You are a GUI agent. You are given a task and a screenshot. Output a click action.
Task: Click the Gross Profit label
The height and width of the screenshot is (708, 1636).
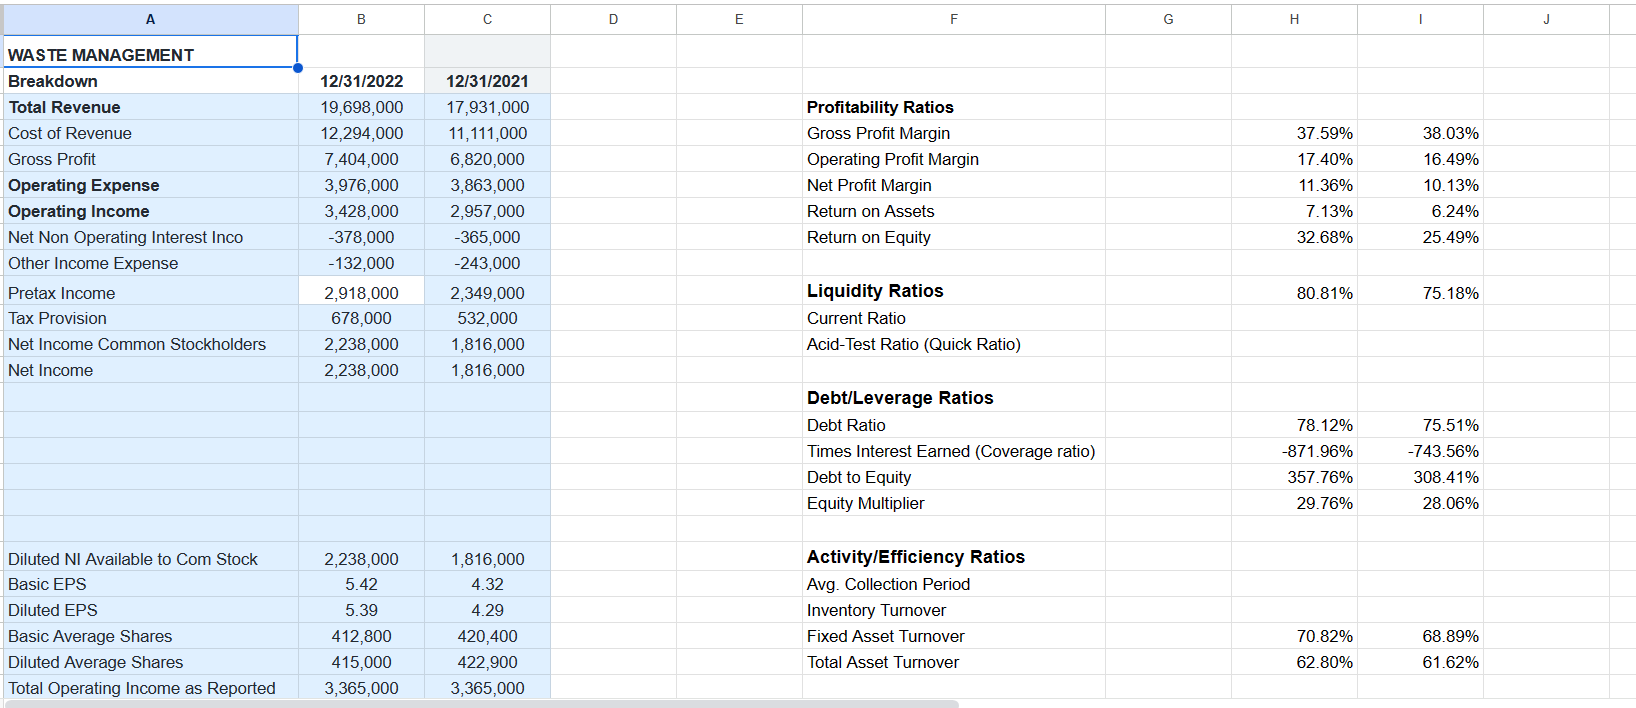(x=52, y=159)
